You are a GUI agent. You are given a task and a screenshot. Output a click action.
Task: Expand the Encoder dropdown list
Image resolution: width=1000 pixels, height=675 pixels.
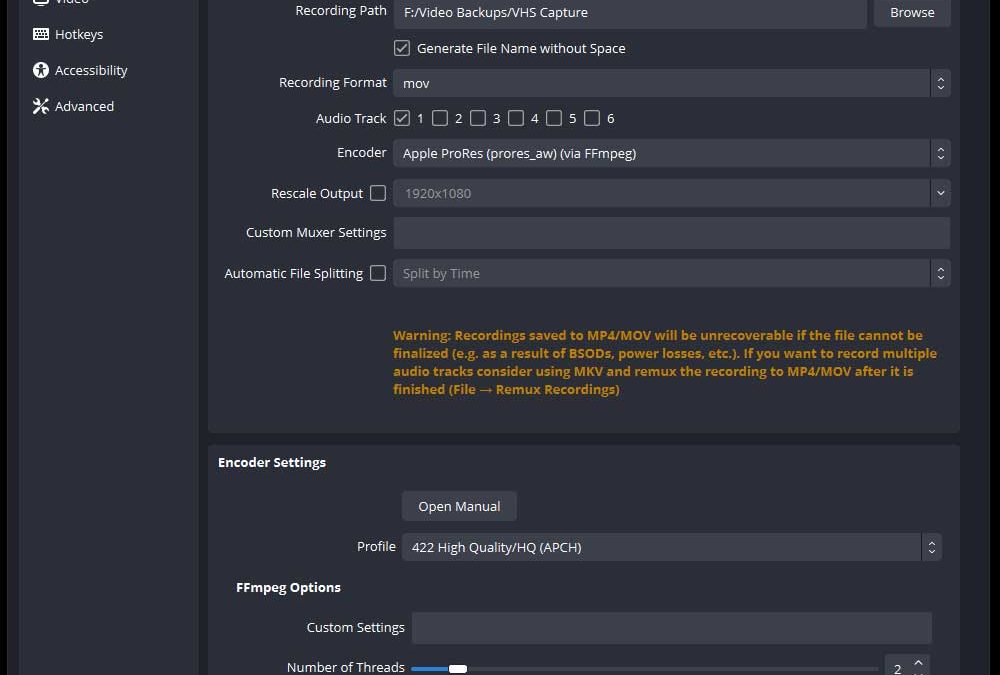point(670,153)
